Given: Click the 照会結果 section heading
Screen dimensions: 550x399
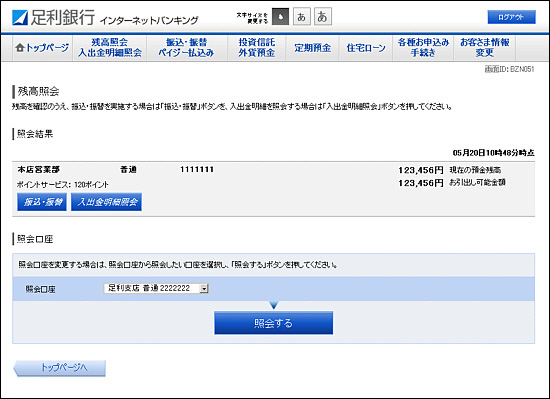Looking at the screenshot, I should coord(35,134).
